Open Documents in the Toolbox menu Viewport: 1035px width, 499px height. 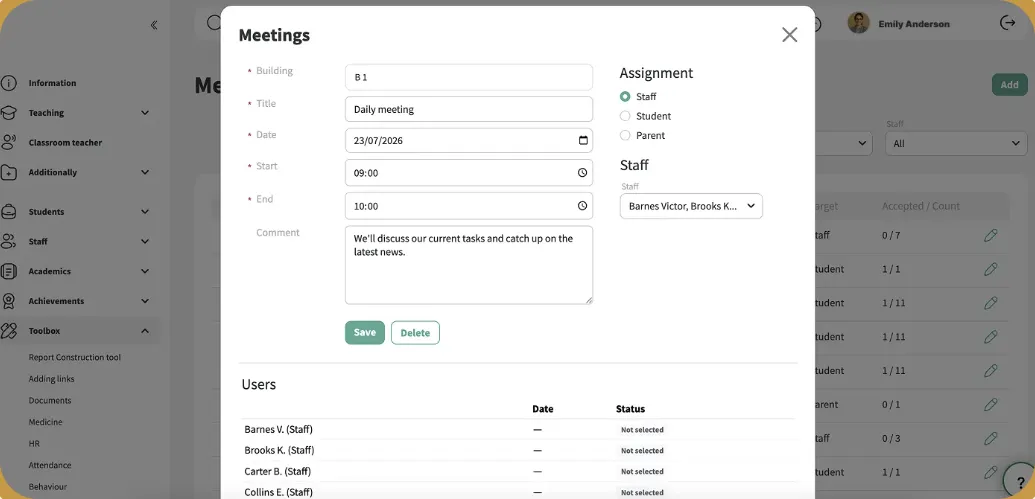pos(50,401)
